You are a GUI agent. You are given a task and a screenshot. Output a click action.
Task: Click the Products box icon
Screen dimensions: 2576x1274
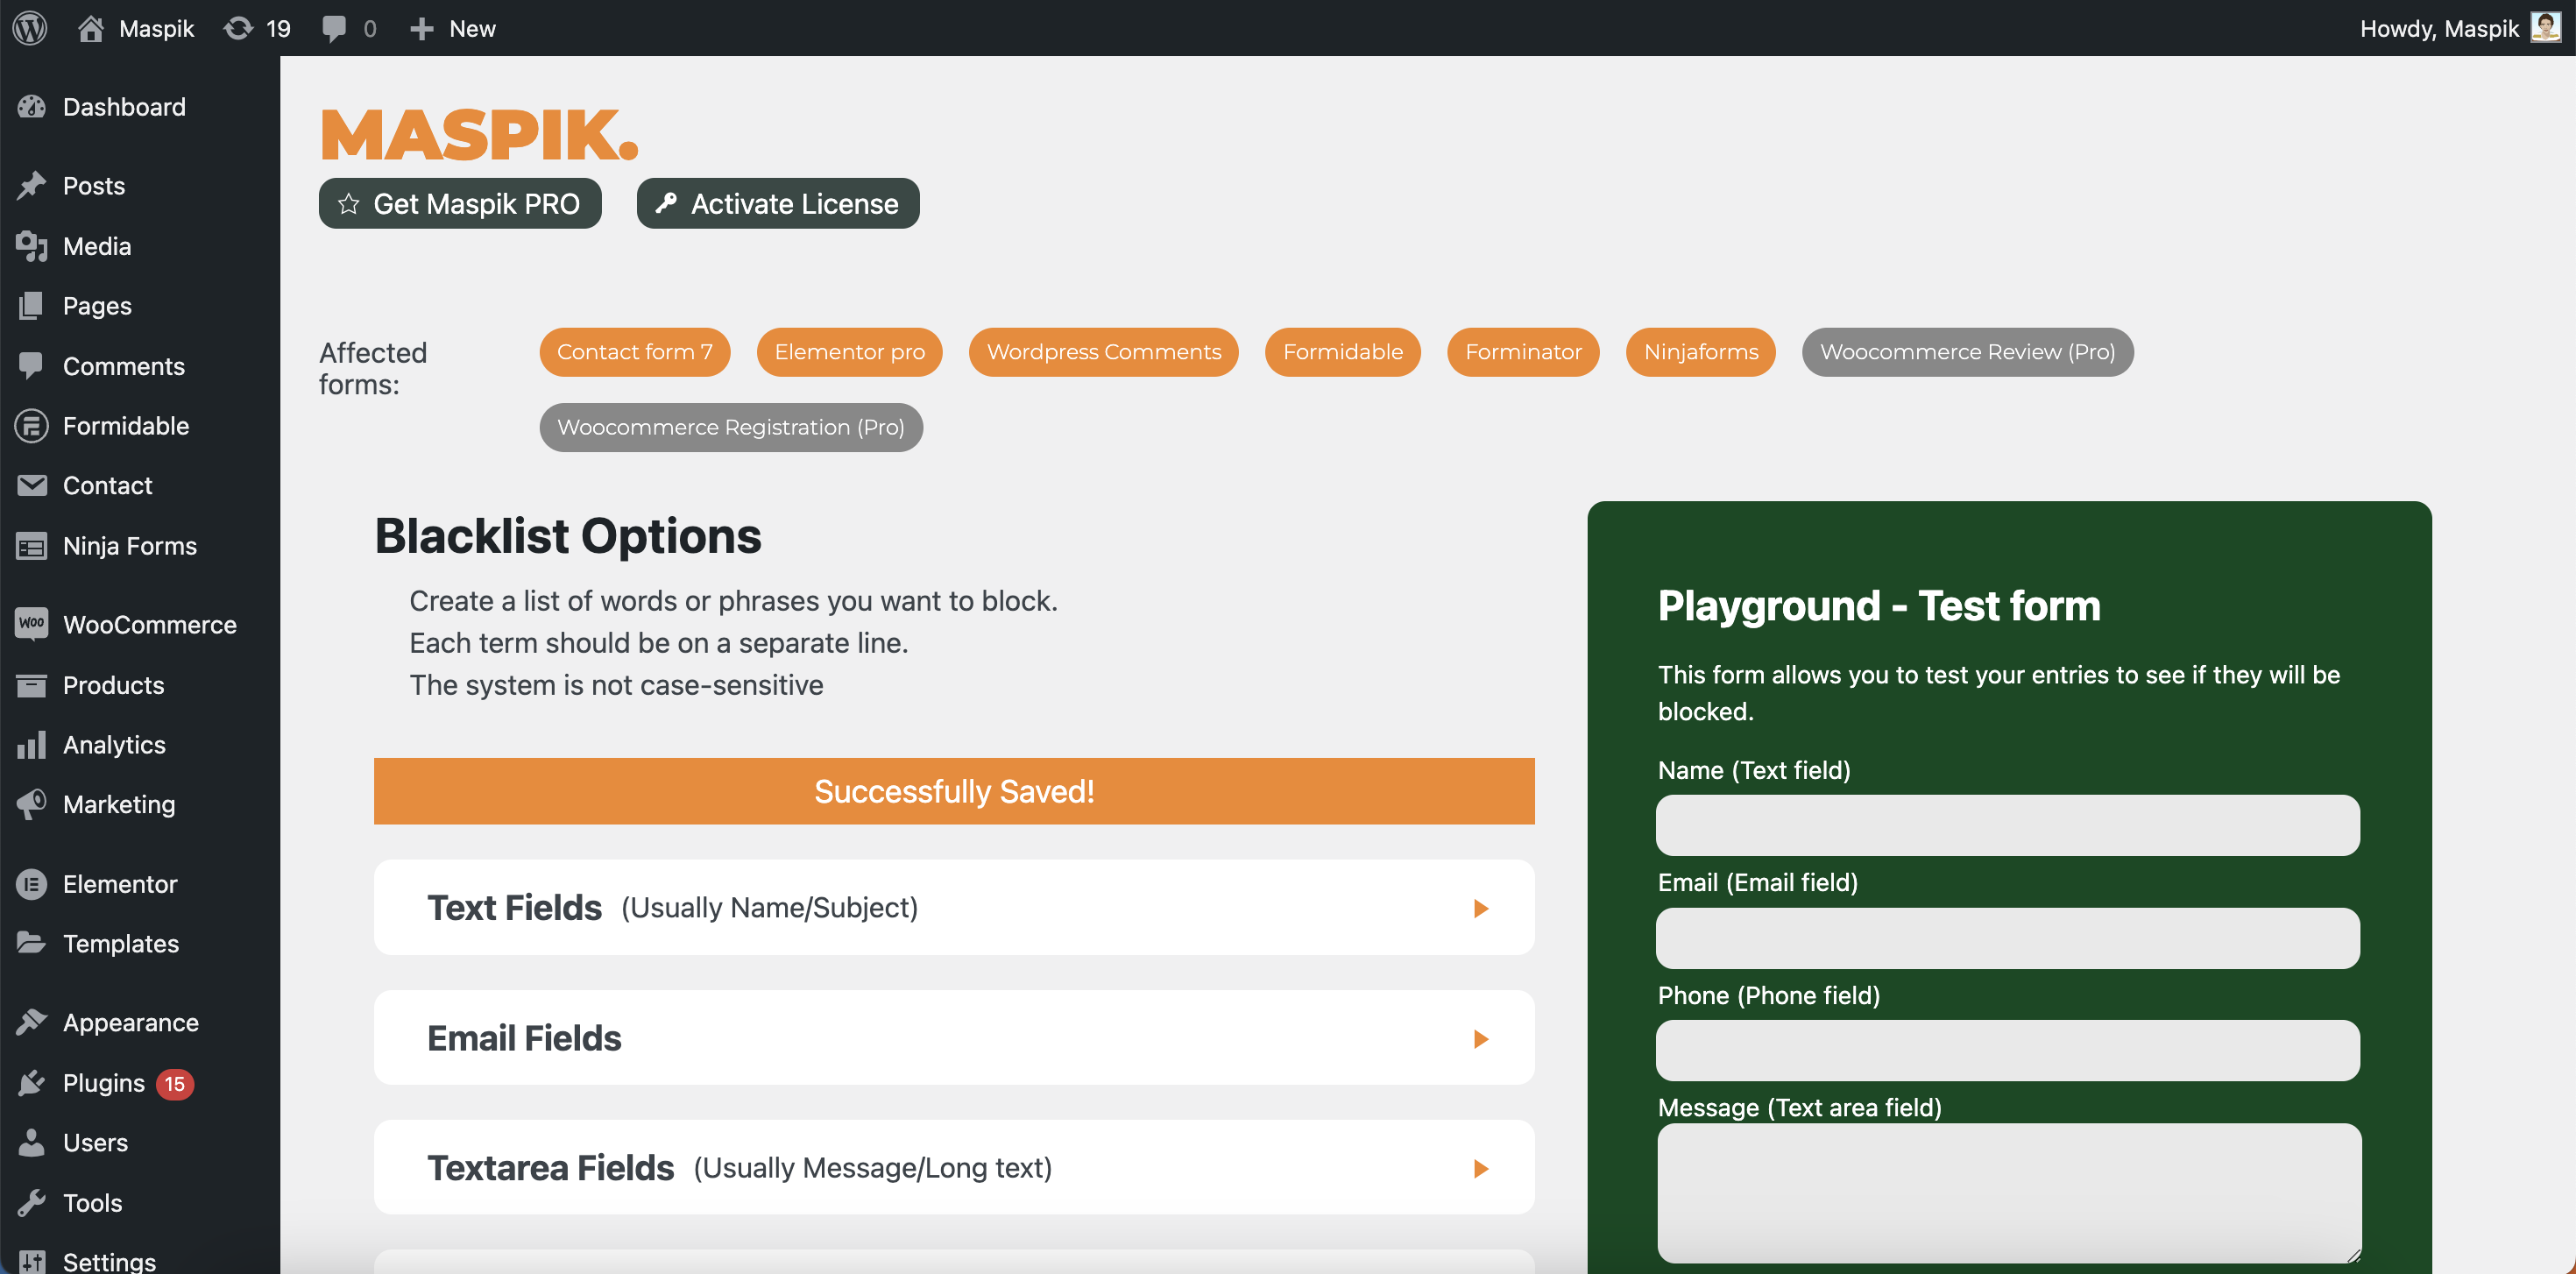coord(32,685)
